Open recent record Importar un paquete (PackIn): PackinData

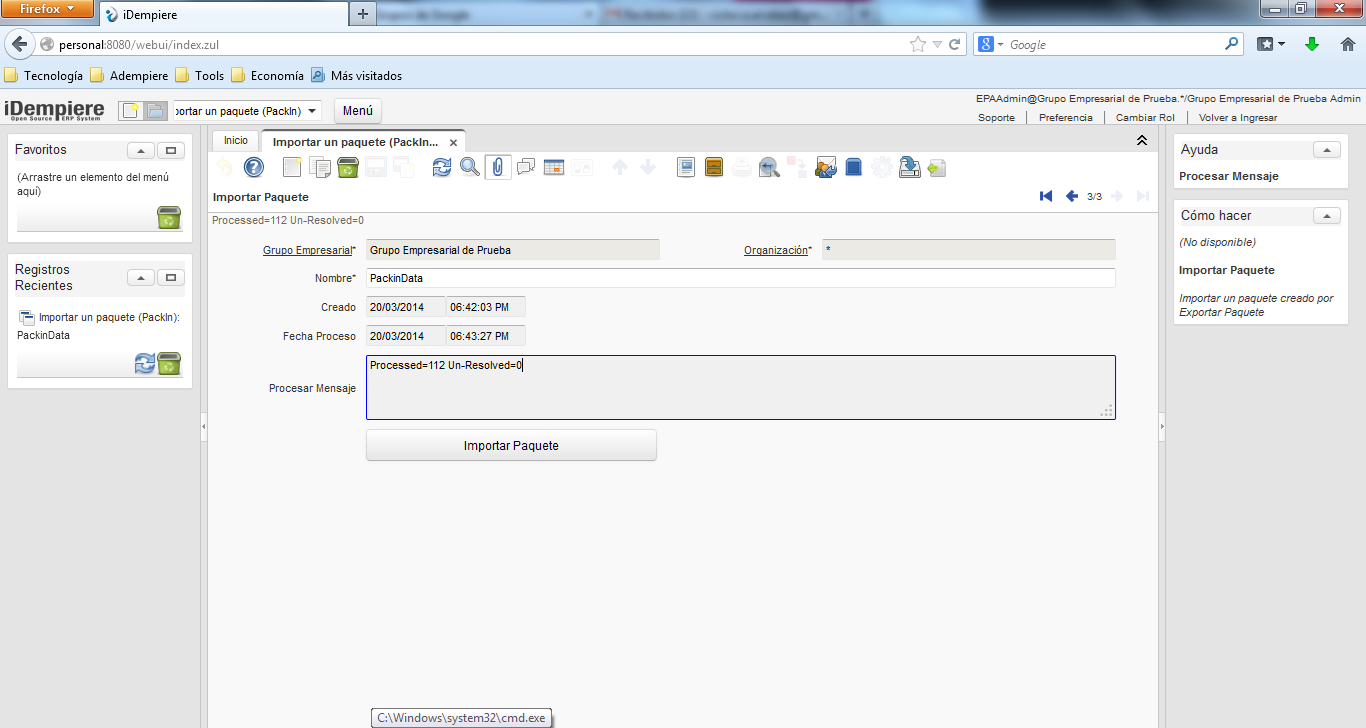[x=98, y=326]
